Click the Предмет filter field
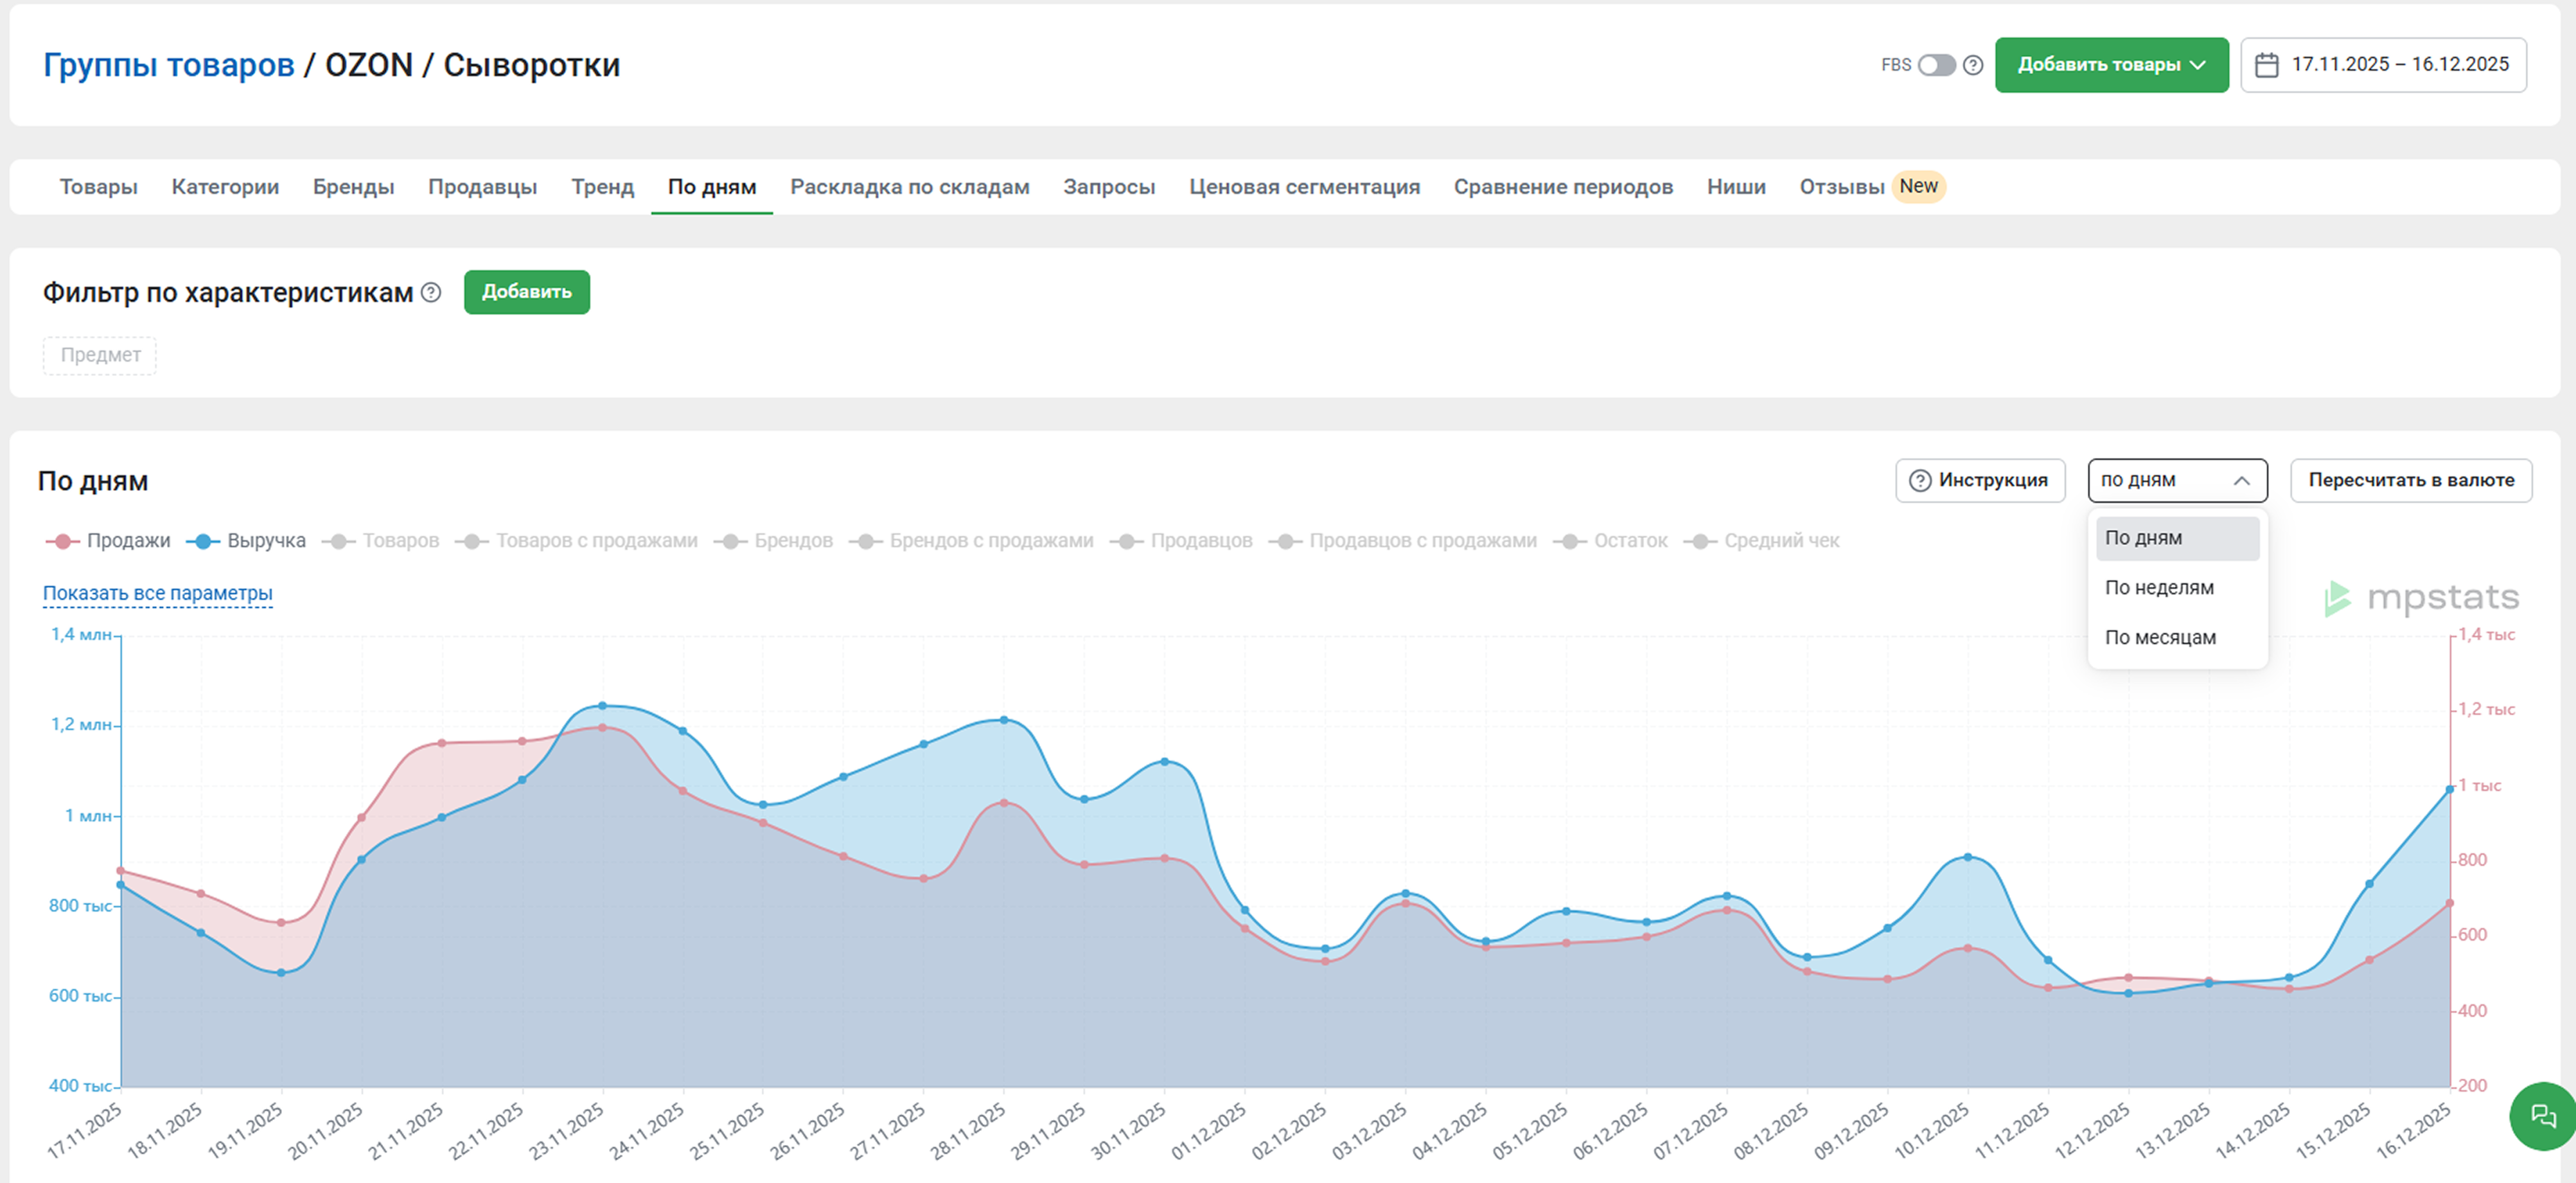 [x=100, y=355]
